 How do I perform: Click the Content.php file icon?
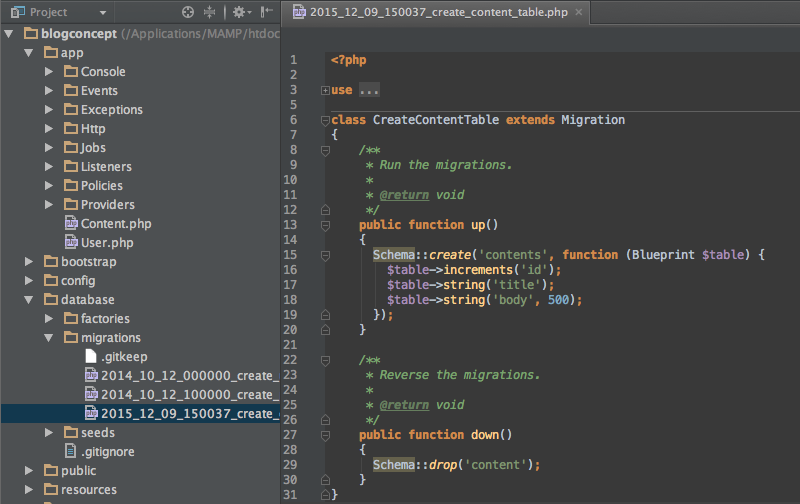pos(71,224)
